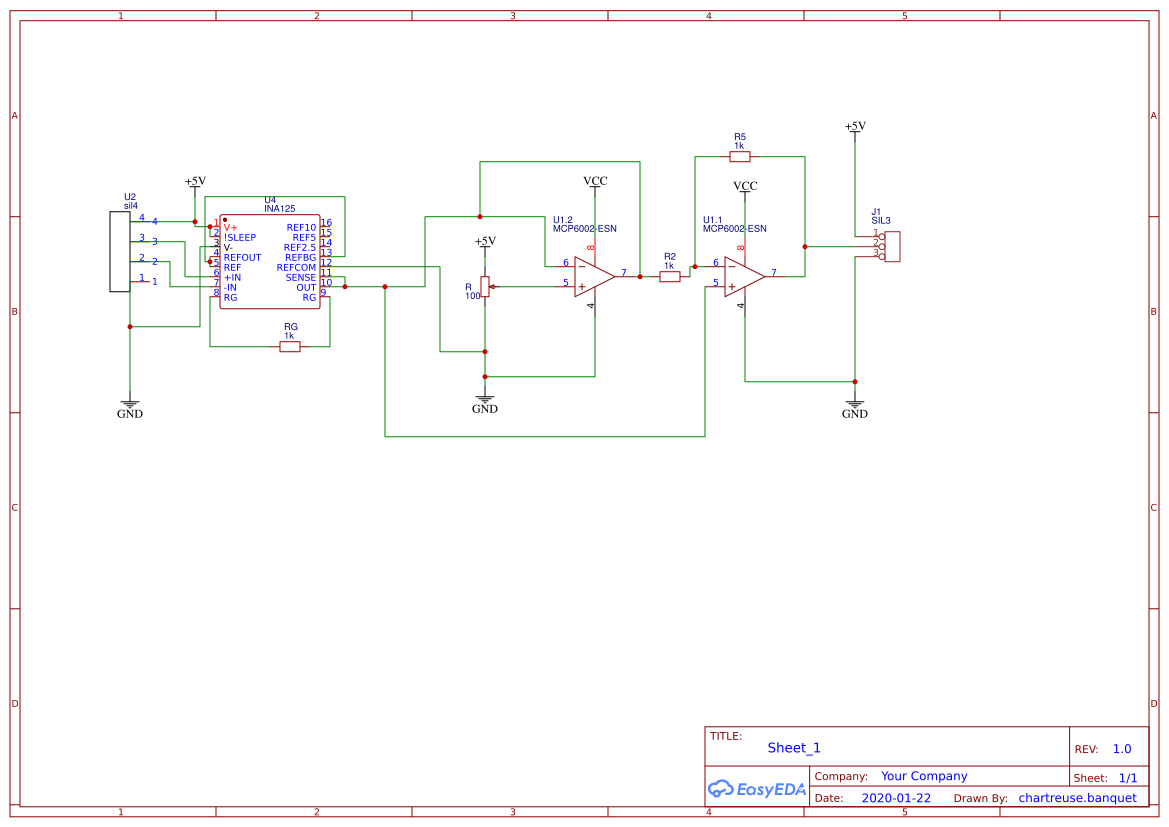Image resolution: width=1169 pixels, height=827 pixels.
Task: Click the REV 1.0 value in title block
Action: [1120, 748]
